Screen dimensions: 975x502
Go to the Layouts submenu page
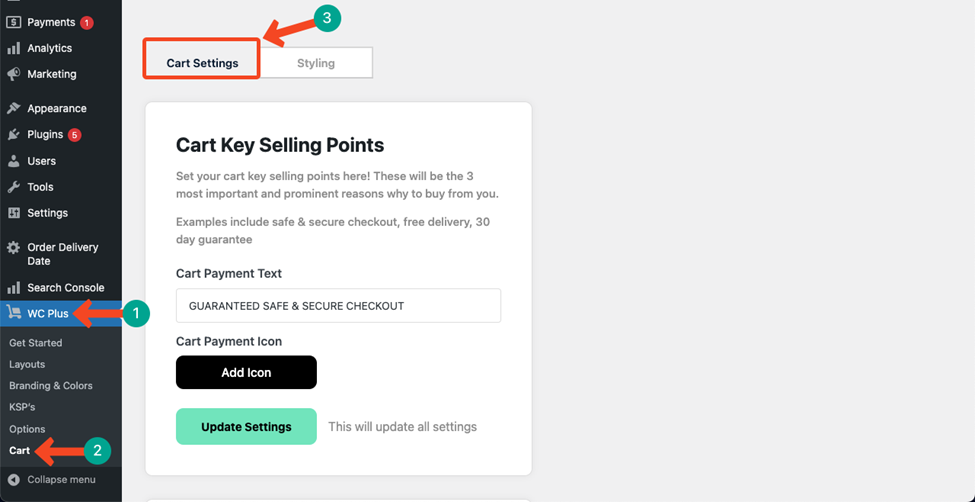27,365
